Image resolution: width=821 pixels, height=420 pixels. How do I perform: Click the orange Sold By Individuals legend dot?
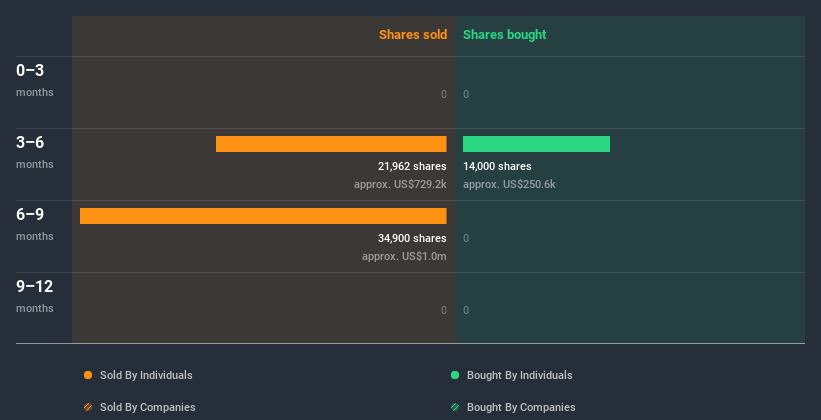click(x=88, y=375)
